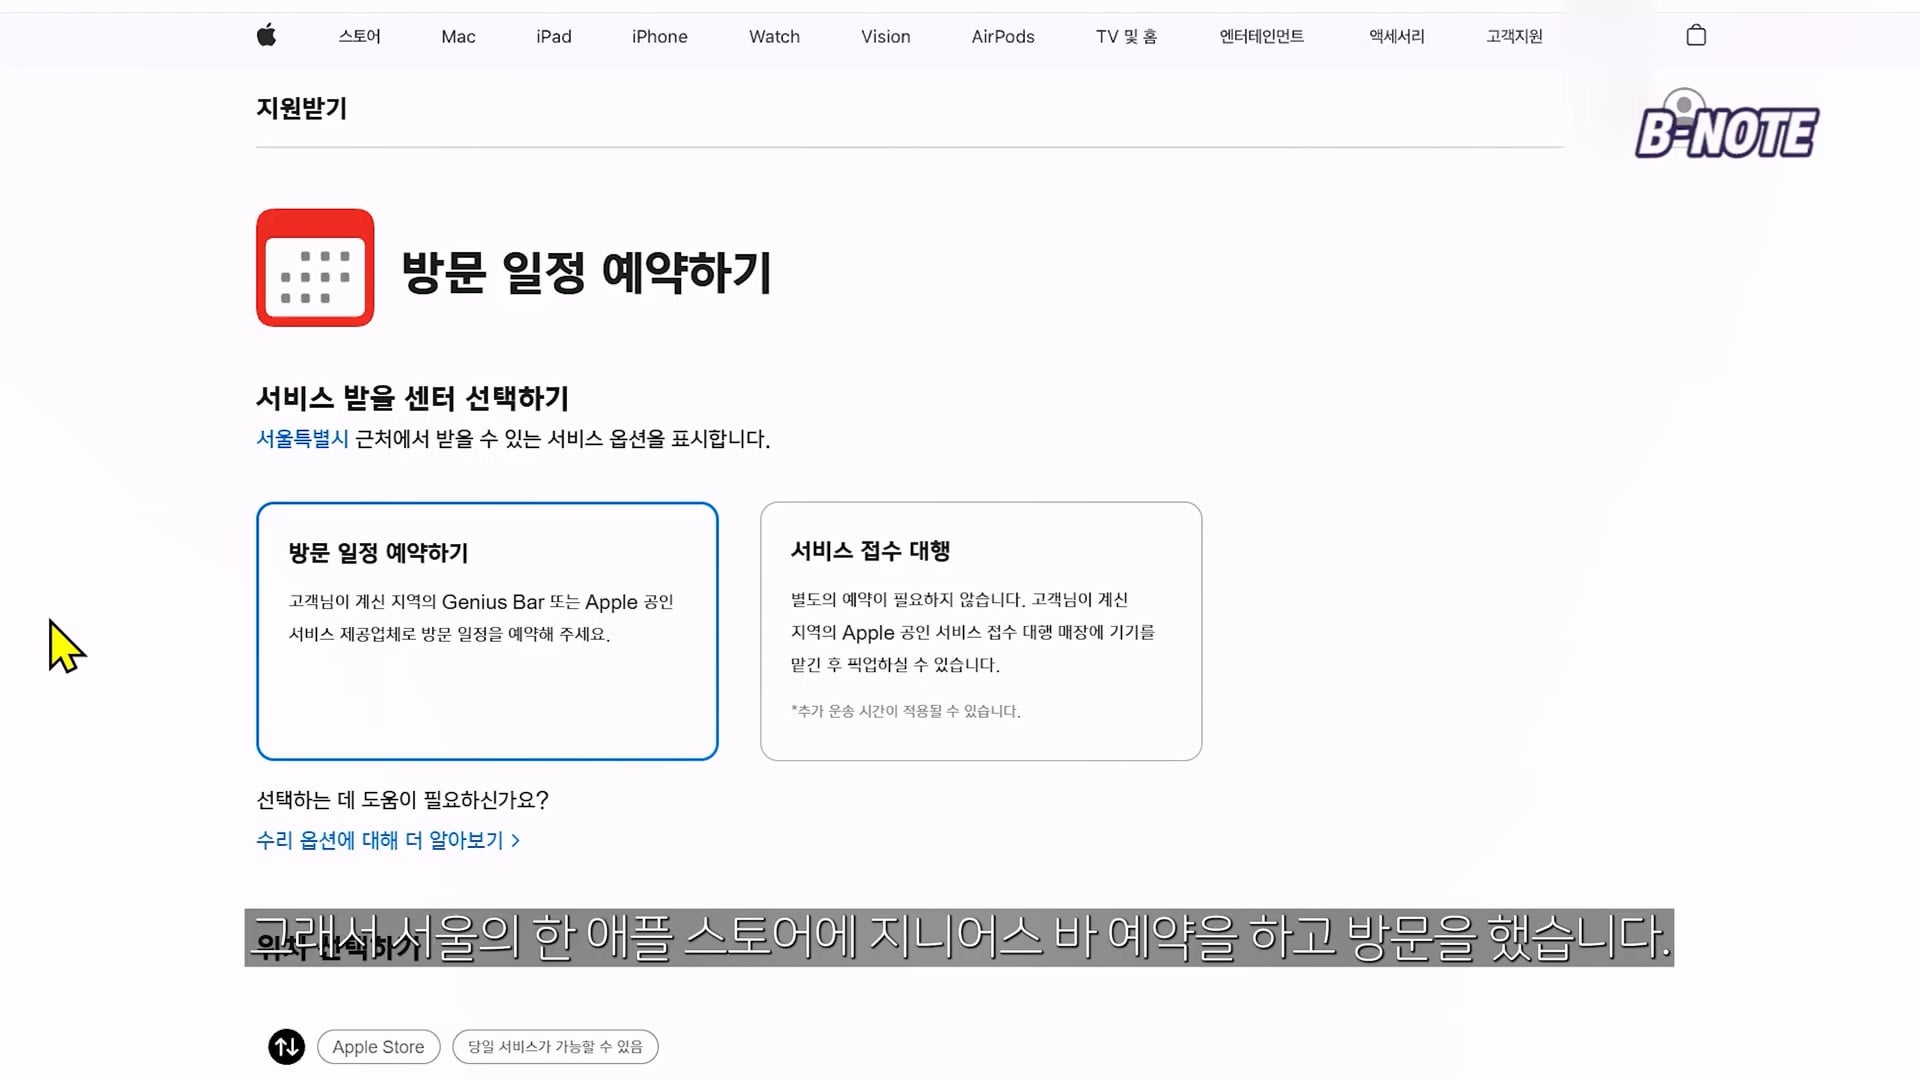
Task: Open the Vision menu item
Action: 886,37
